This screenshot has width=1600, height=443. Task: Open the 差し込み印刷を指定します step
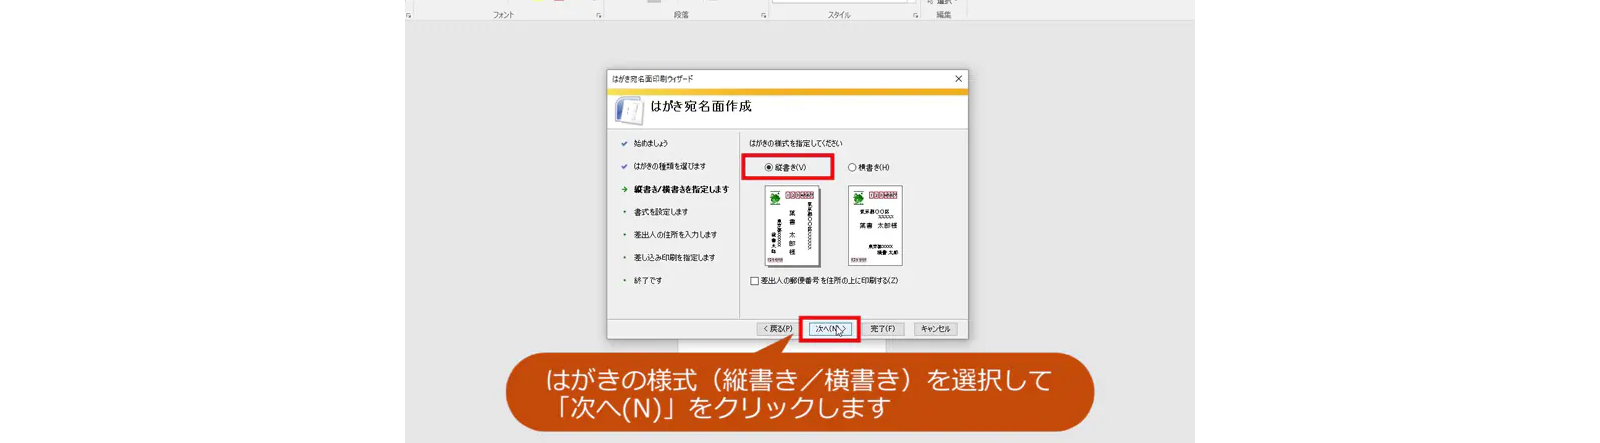674,258
